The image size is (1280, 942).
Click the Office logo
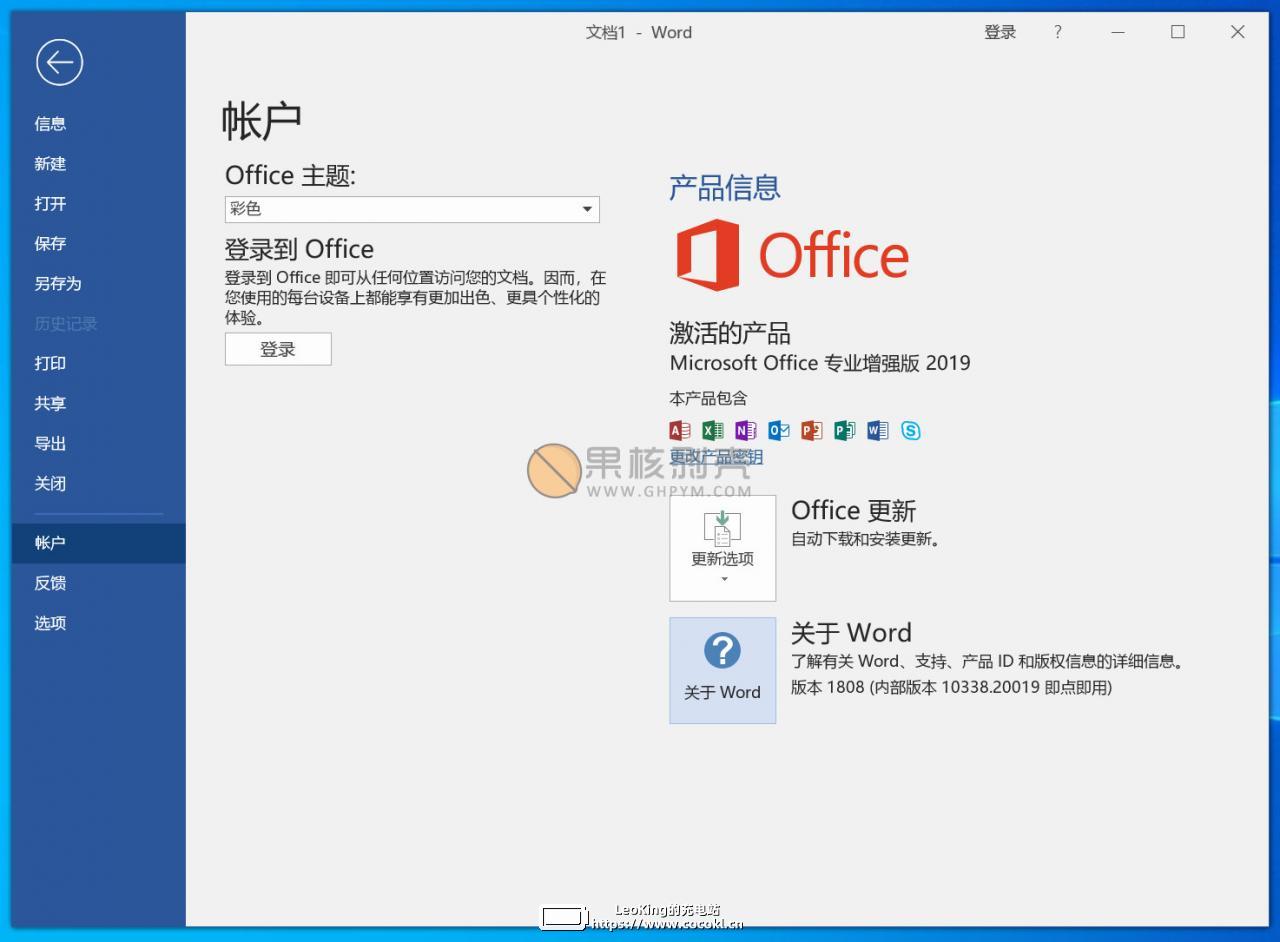[x=792, y=255]
